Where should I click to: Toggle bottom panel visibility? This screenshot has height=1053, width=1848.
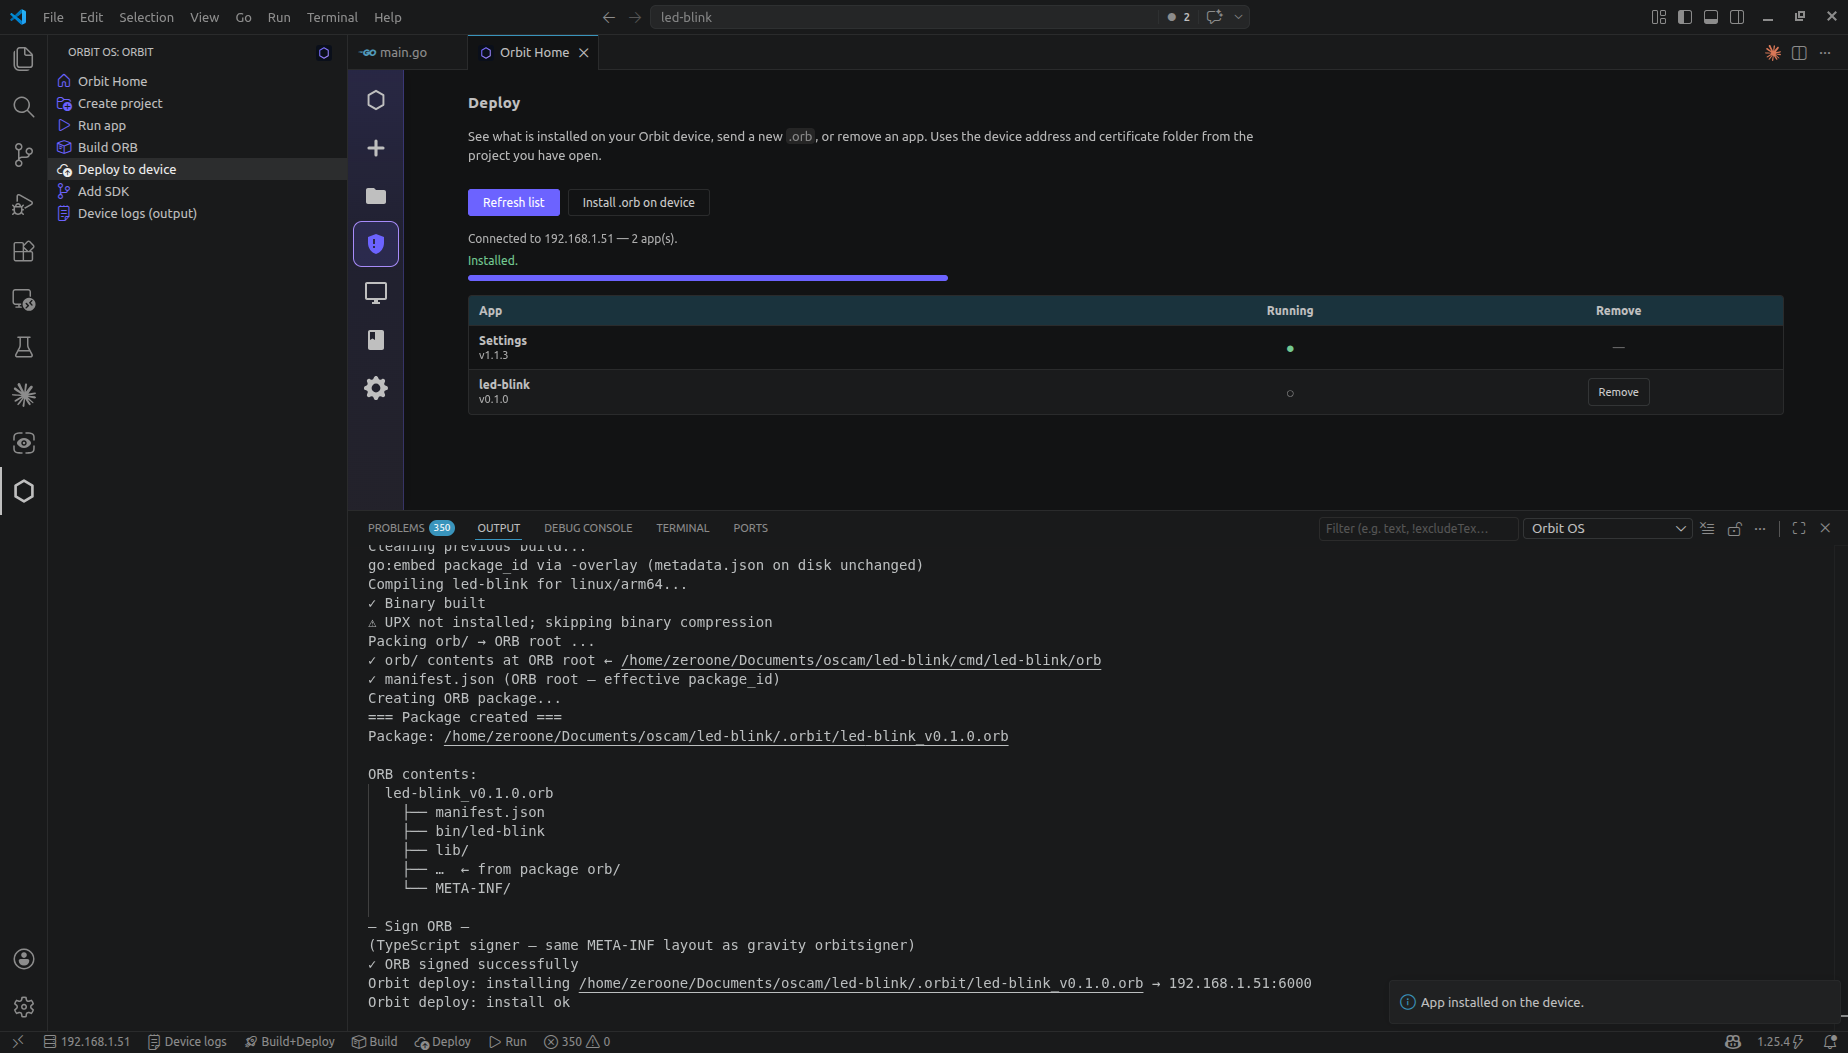click(1711, 17)
